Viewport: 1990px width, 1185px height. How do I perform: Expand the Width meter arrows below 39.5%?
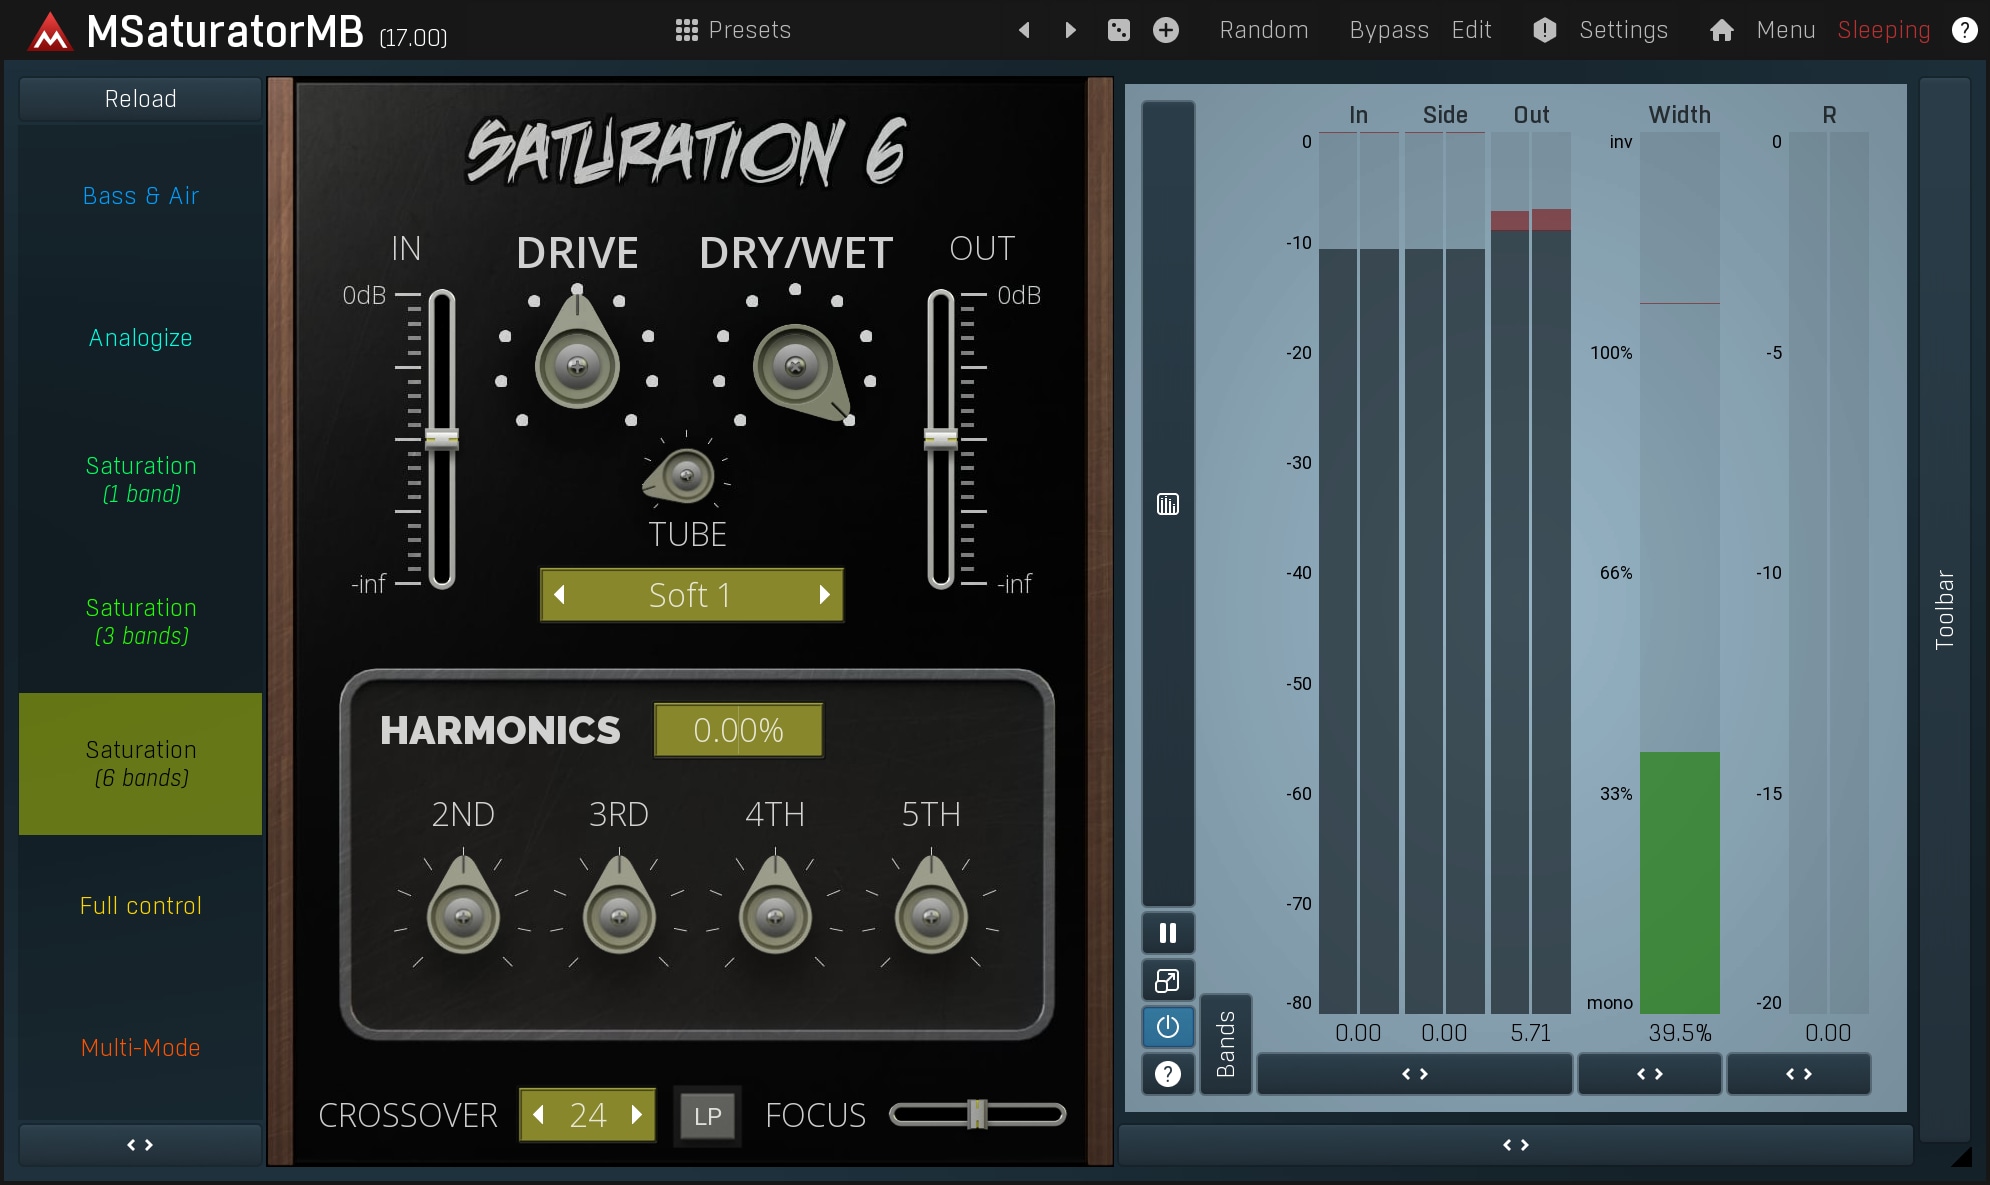point(1649,1074)
